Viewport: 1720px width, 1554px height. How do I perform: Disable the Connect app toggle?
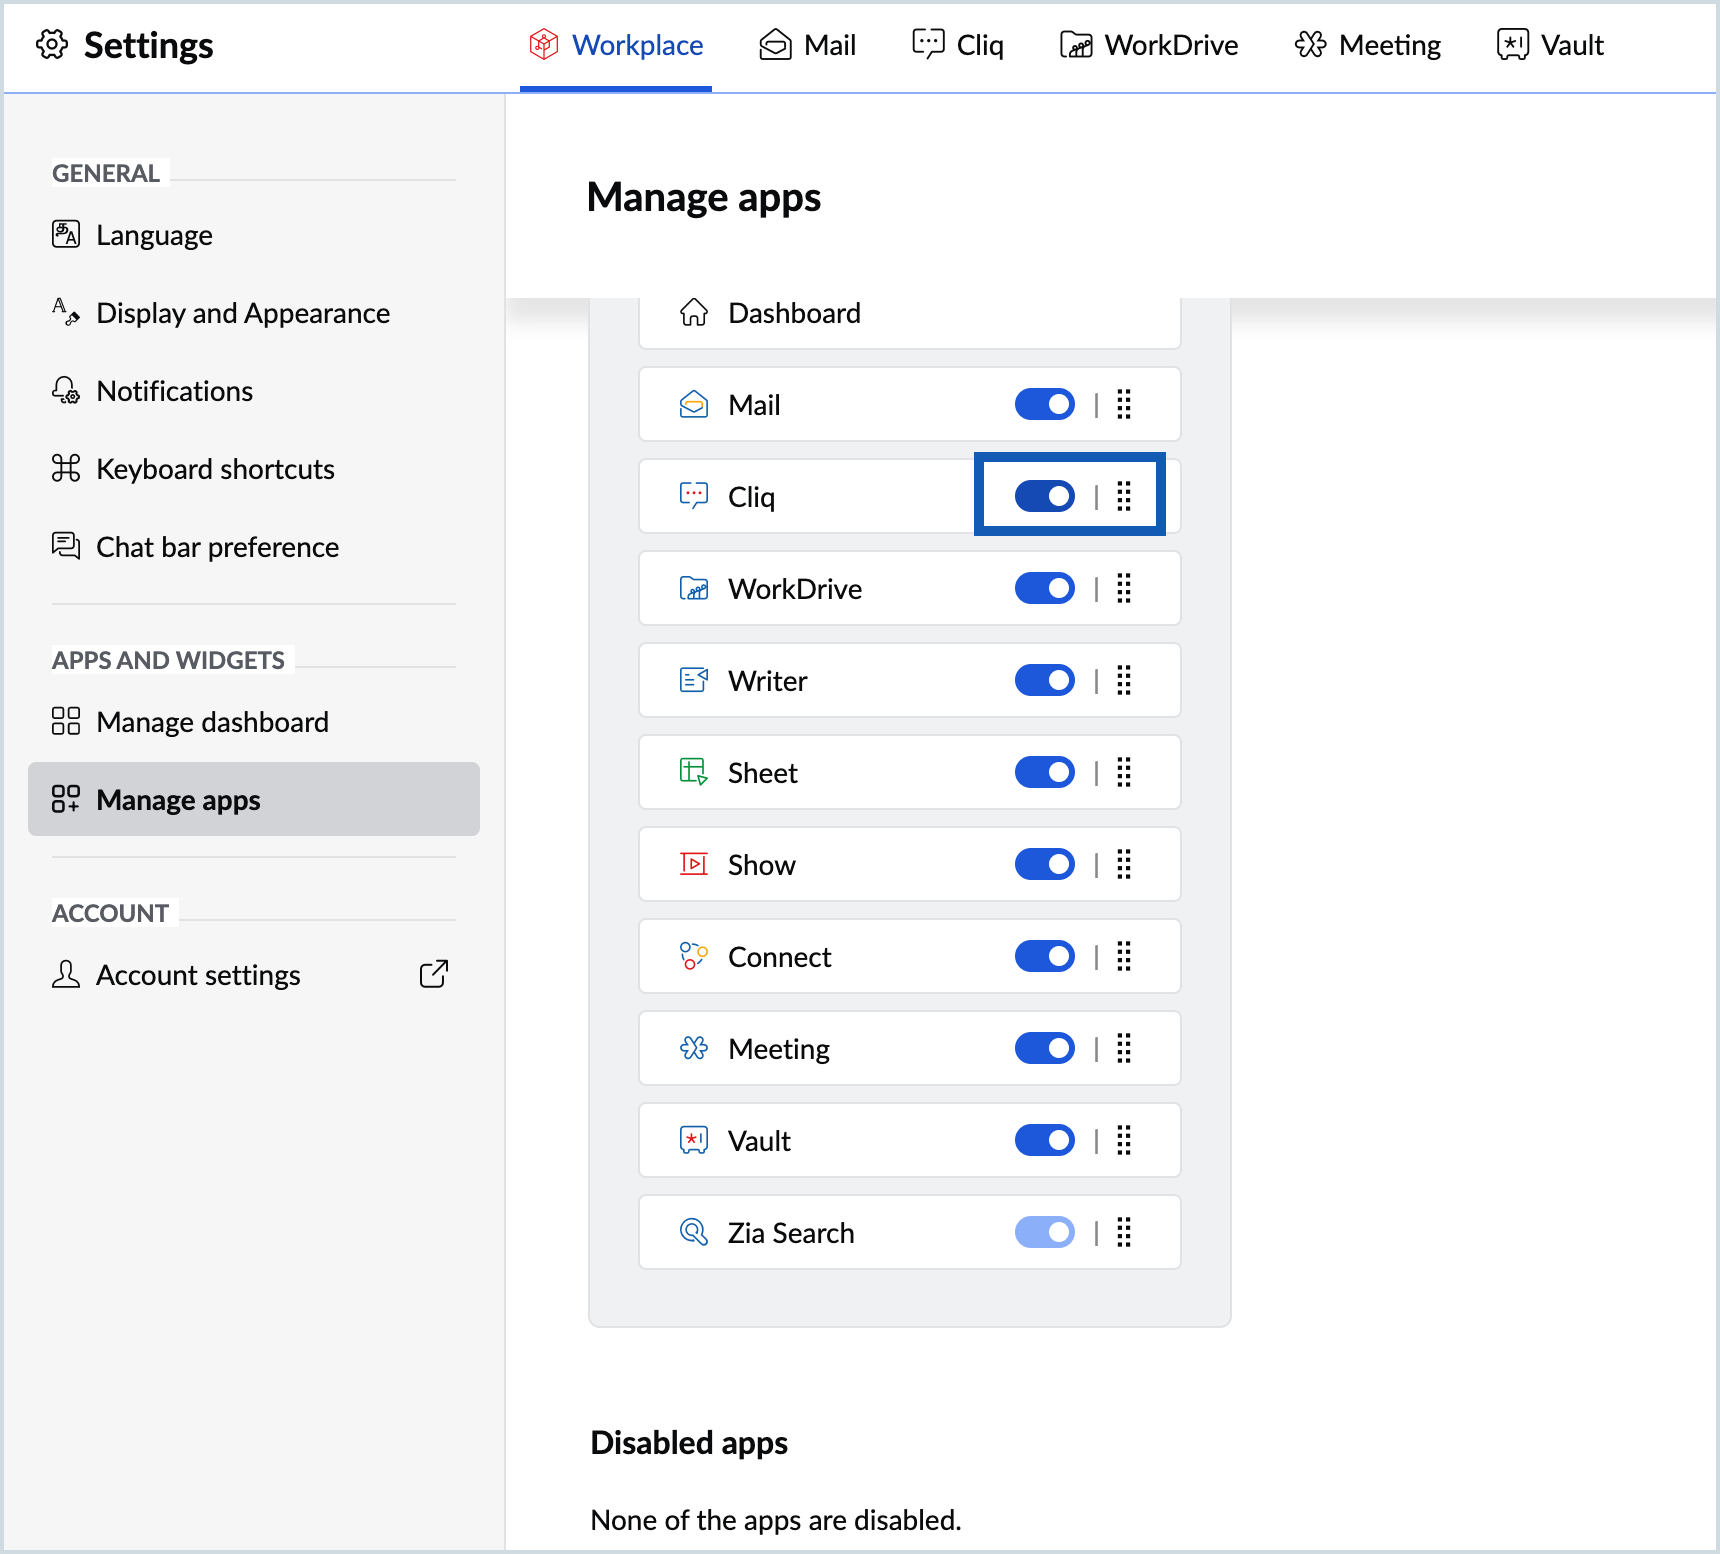click(1045, 957)
